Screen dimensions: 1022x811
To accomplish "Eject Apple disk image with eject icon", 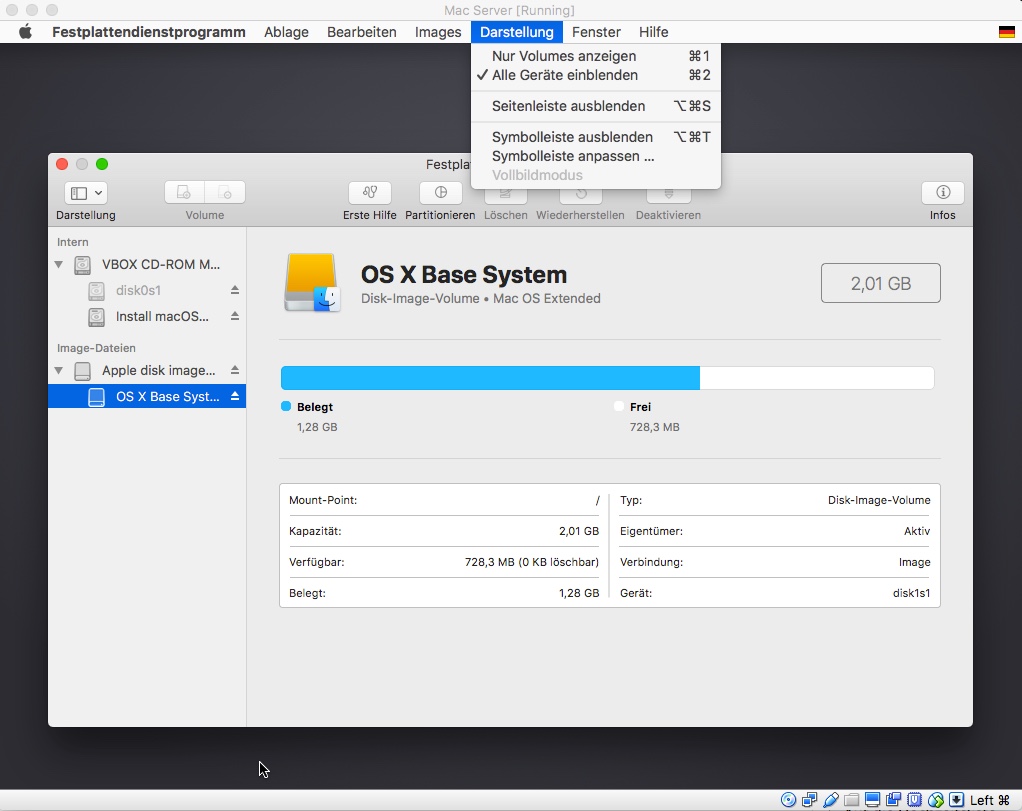I will [x=235, y=370].
